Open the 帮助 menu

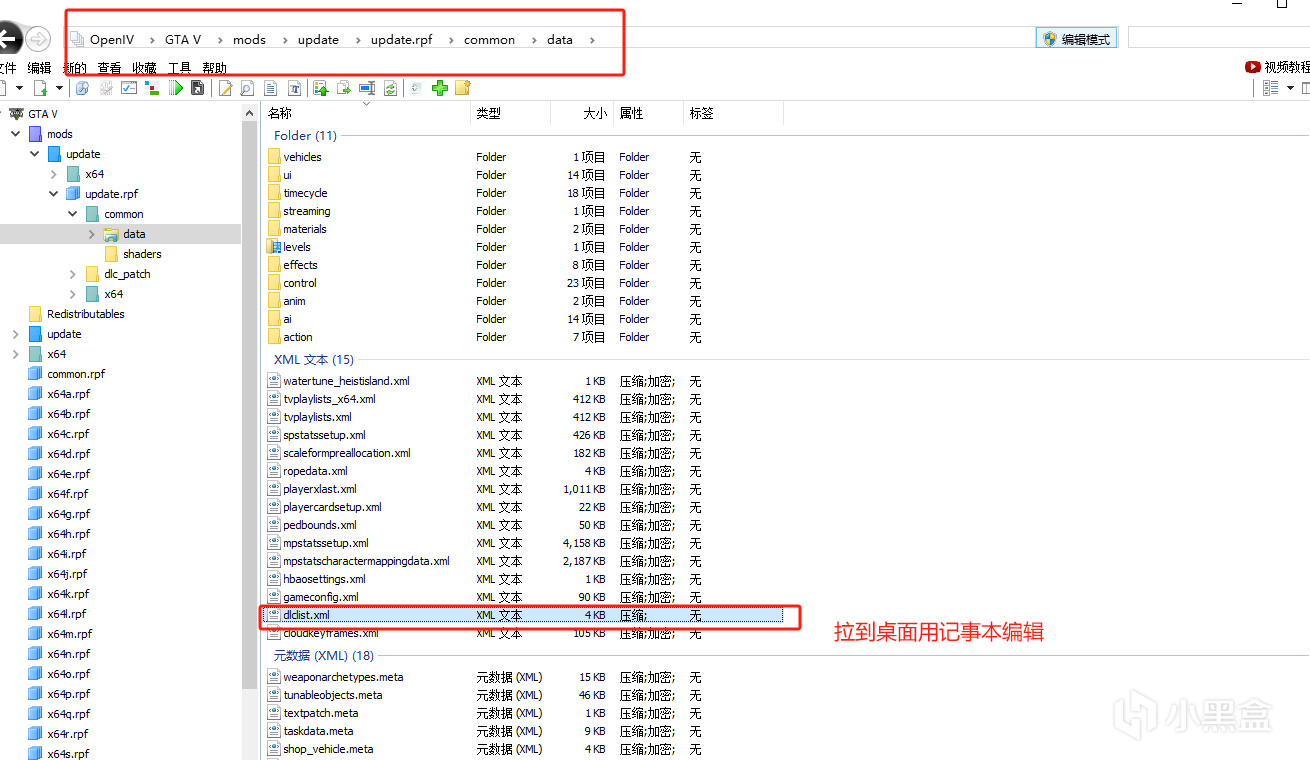coord(214,68)
